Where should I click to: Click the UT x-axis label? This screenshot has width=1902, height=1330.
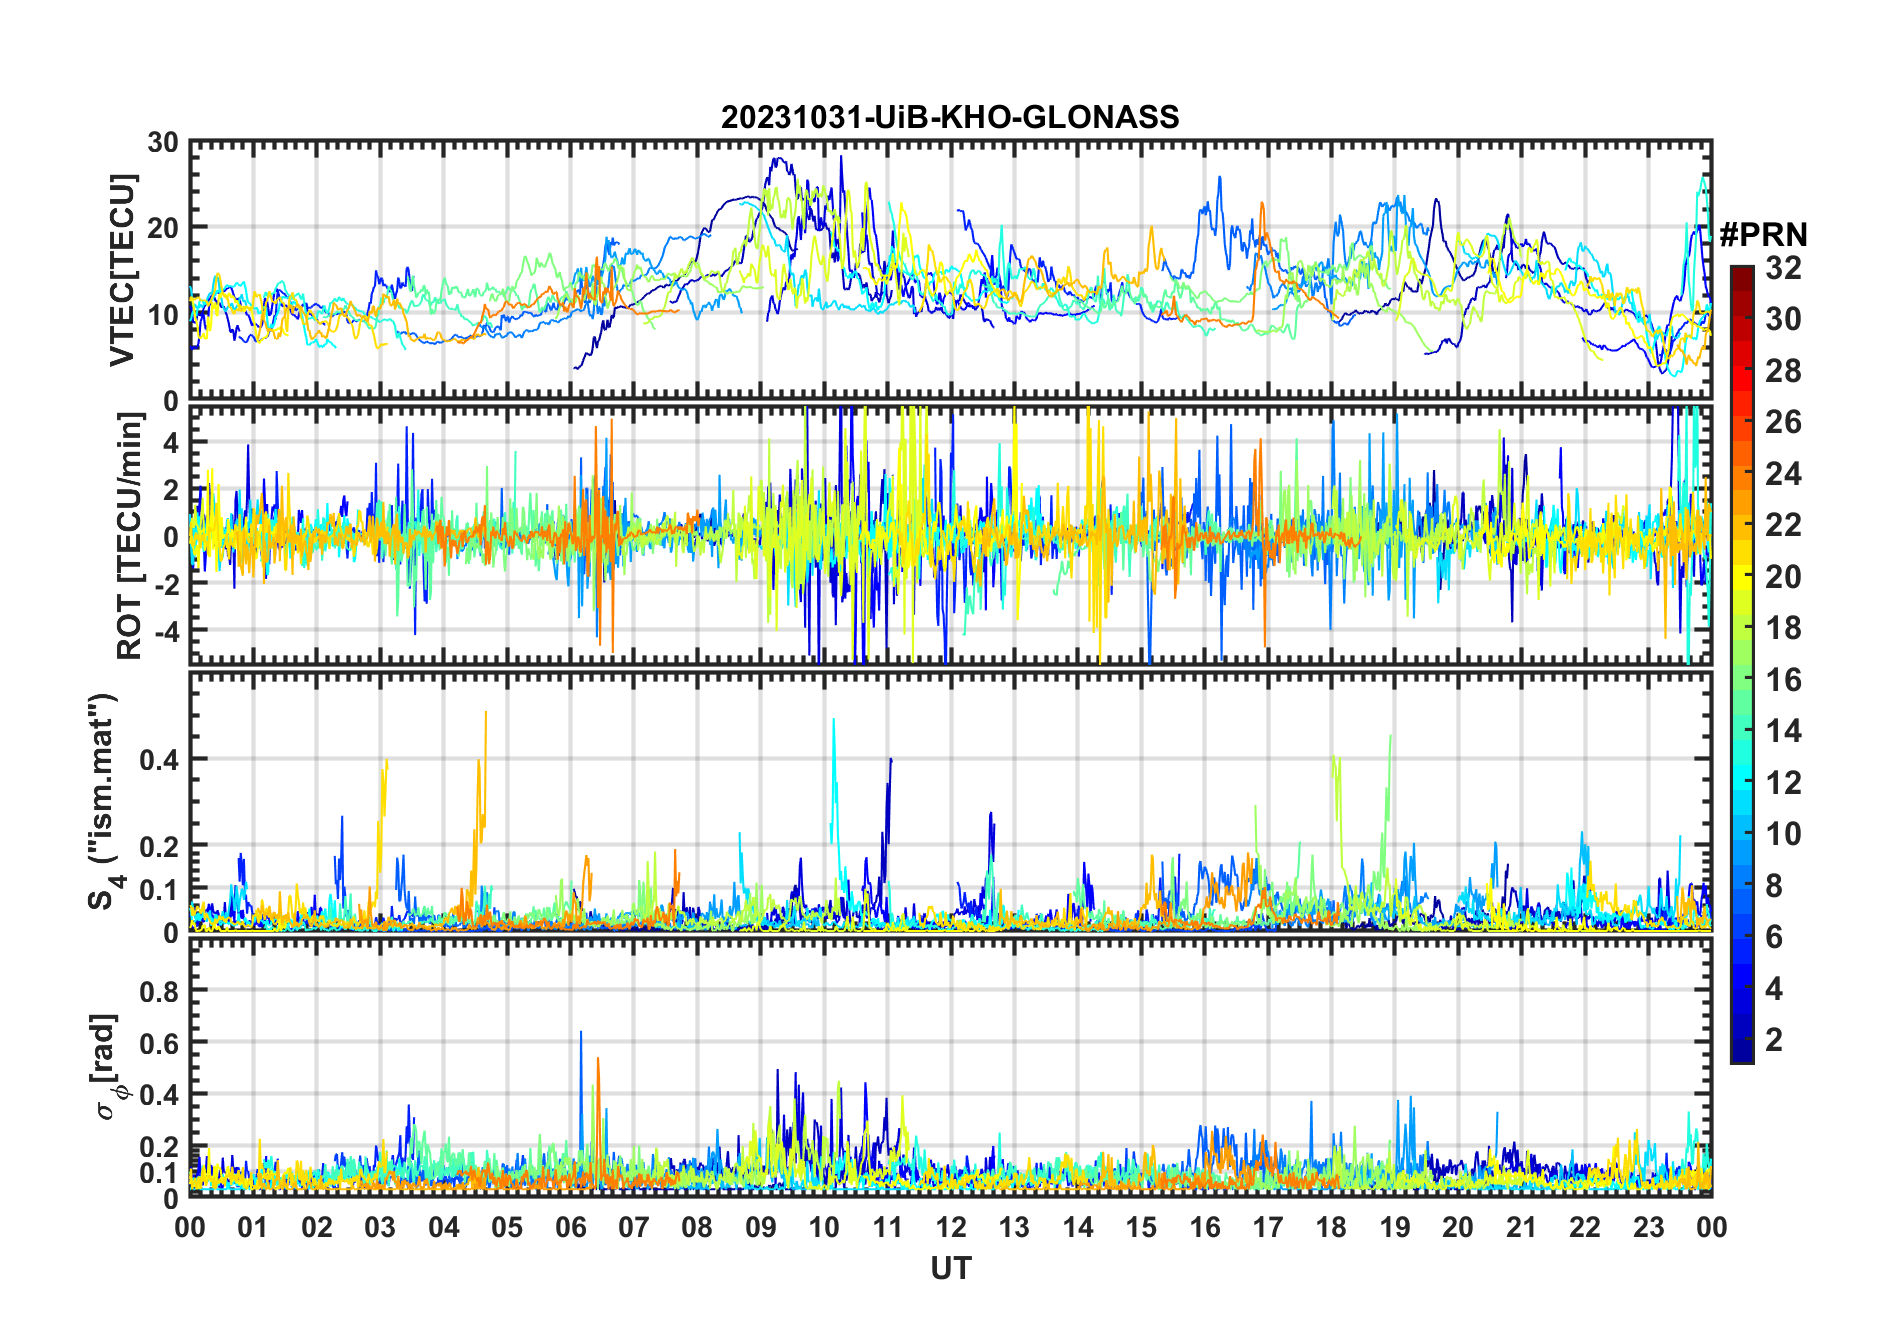click(950, 1269)
